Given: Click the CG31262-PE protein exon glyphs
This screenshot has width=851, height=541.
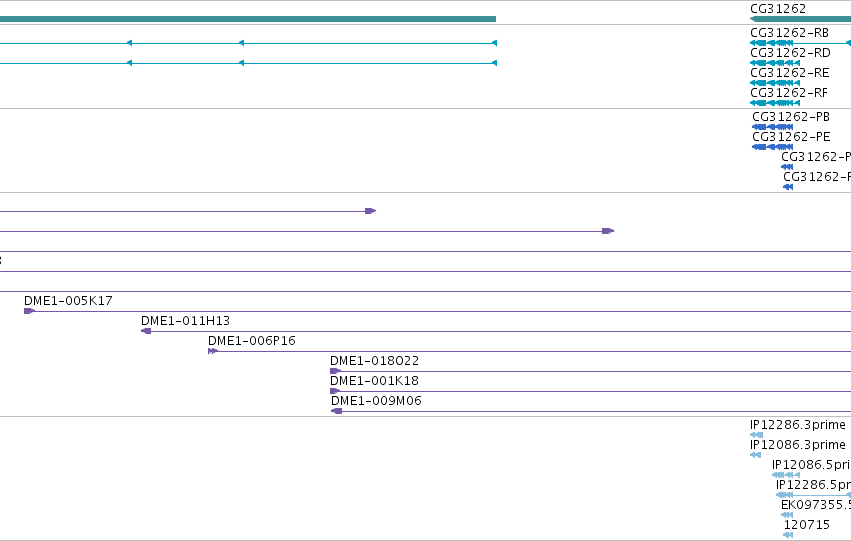Looking at the screenshot, I should (x=773, y=147).
